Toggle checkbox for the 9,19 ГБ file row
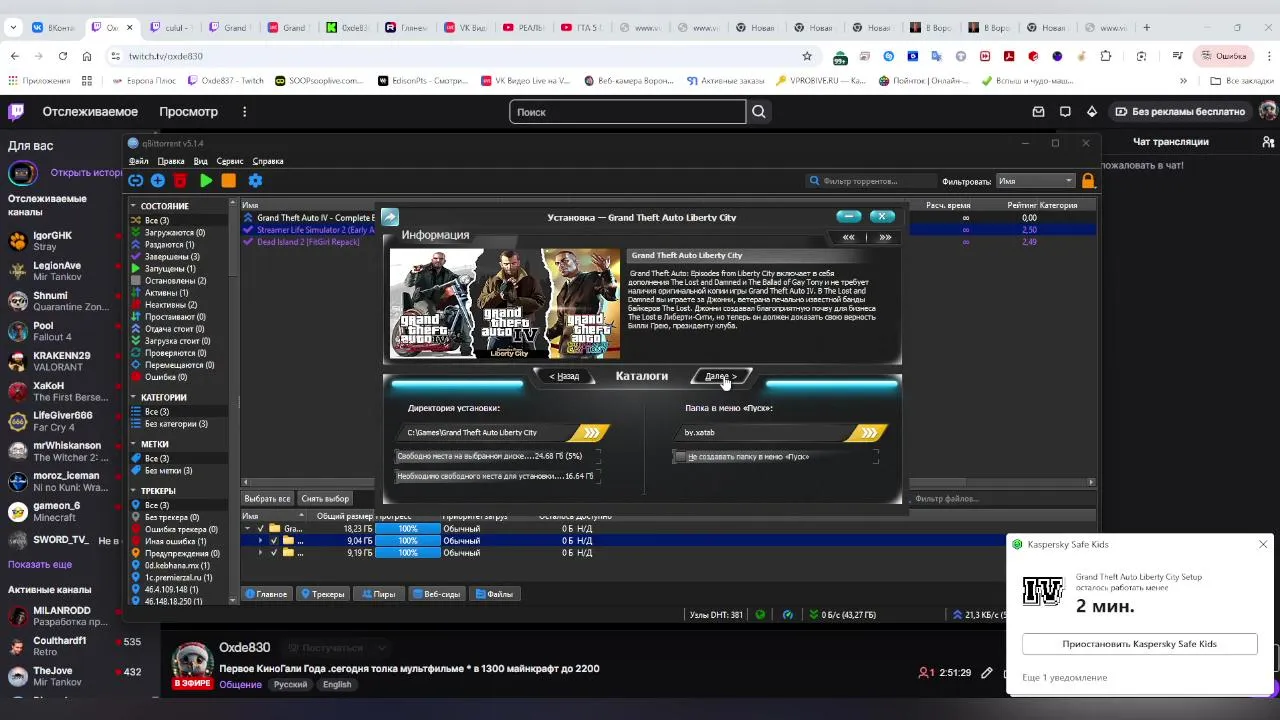1280x720 pixels. tap(274, 553)
